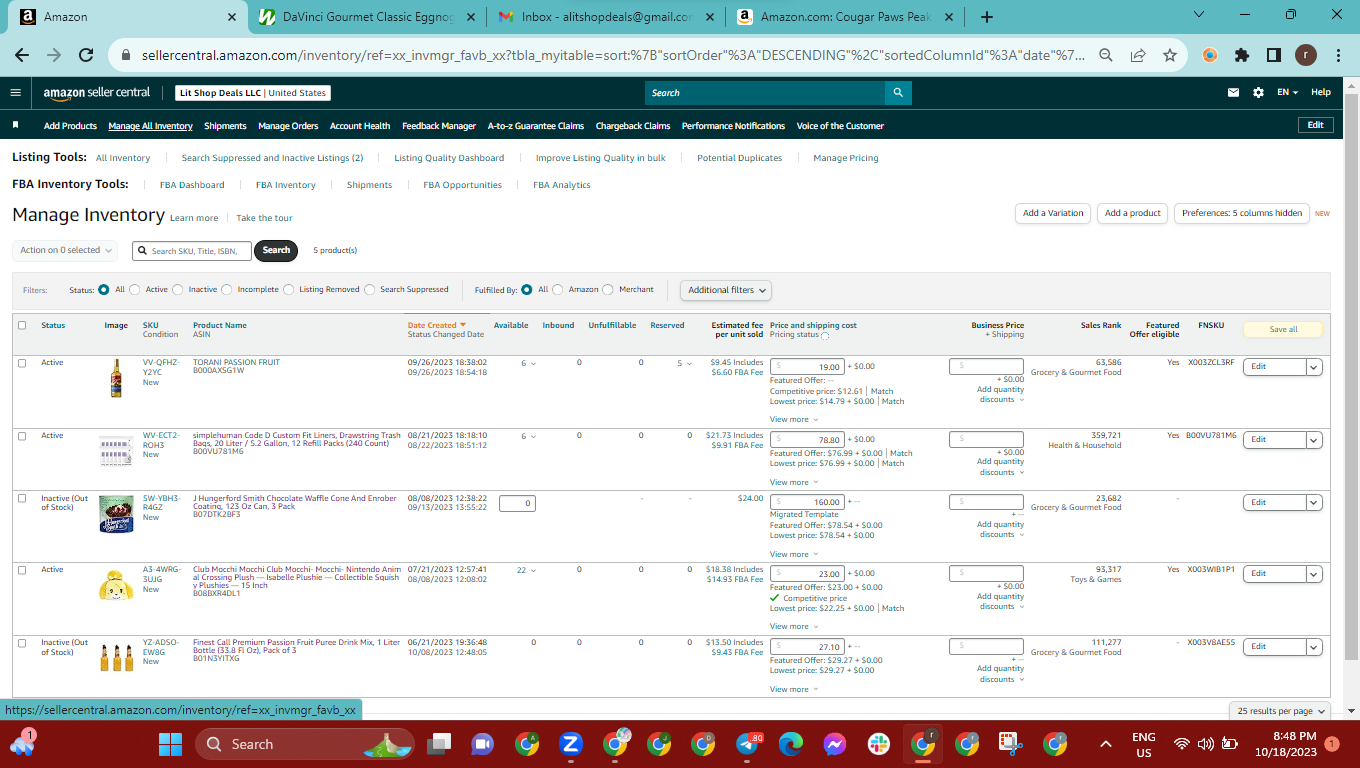The image size is (1360, 768).
Task: Go to Manage Orders in the navigation bar
Action: coord(288,126)
